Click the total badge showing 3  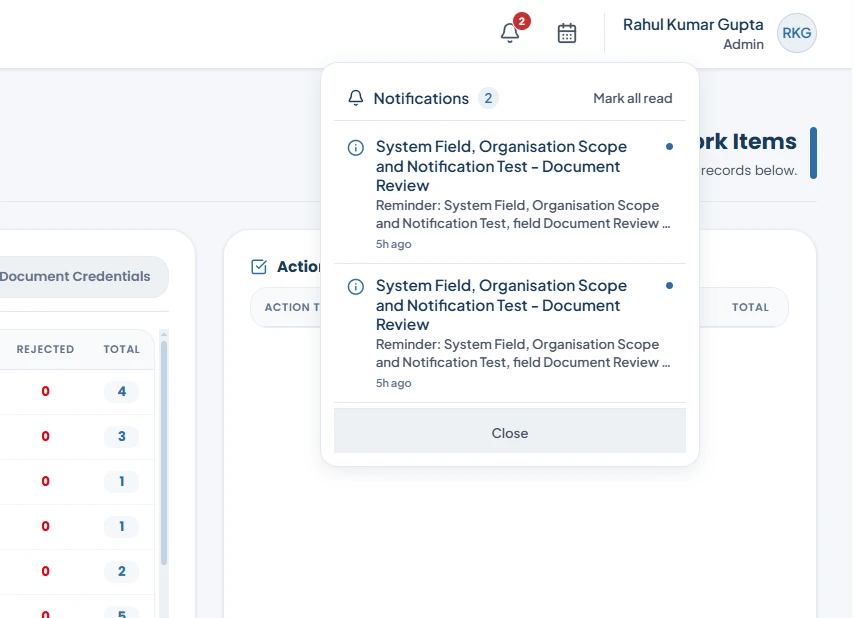coord(122,436)
